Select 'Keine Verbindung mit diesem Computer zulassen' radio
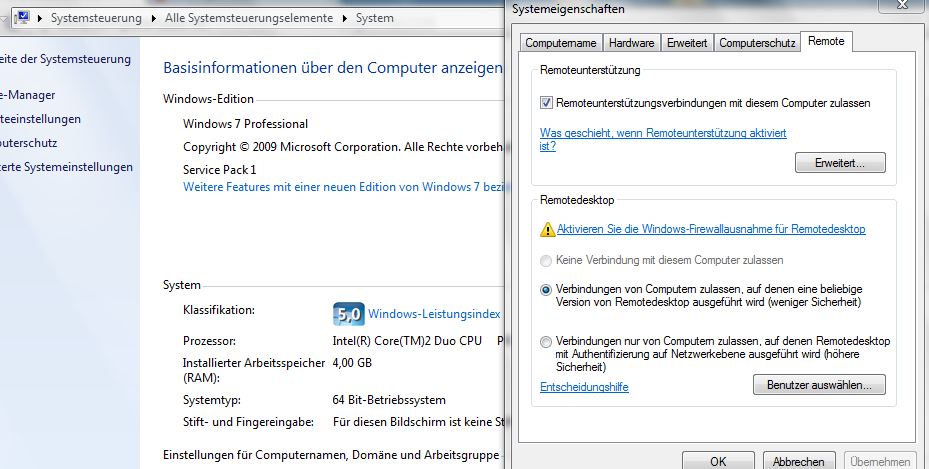The height and width of the screenshot is (469, 929). point(546,261)
